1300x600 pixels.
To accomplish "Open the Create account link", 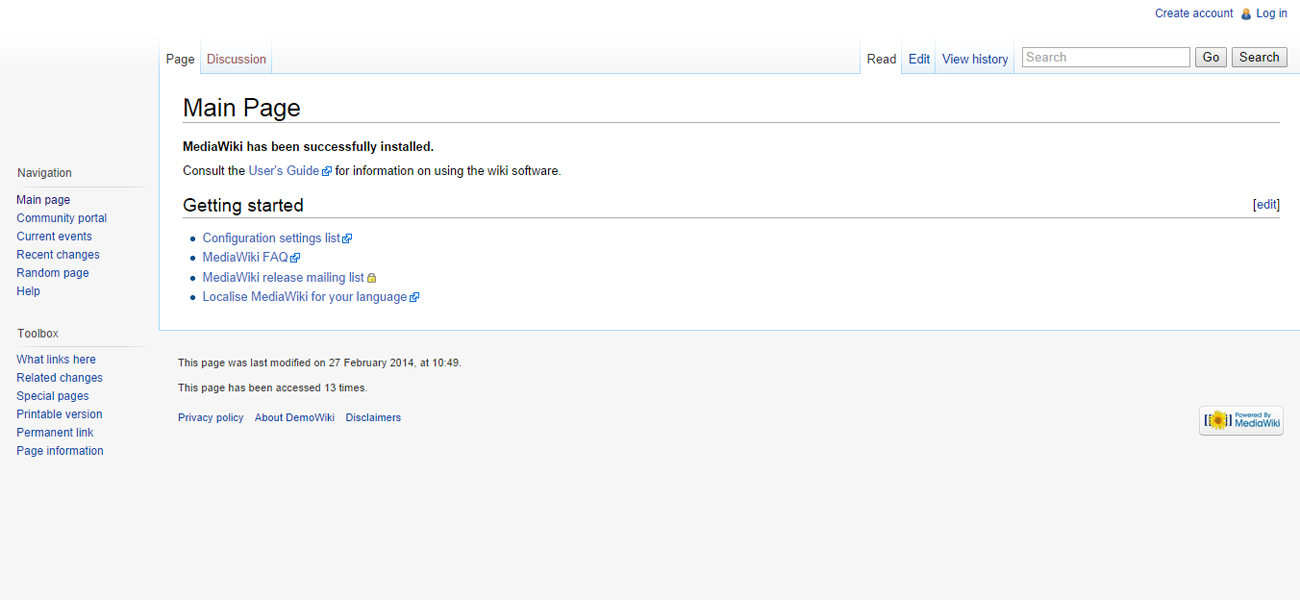I will point(1194,13).
